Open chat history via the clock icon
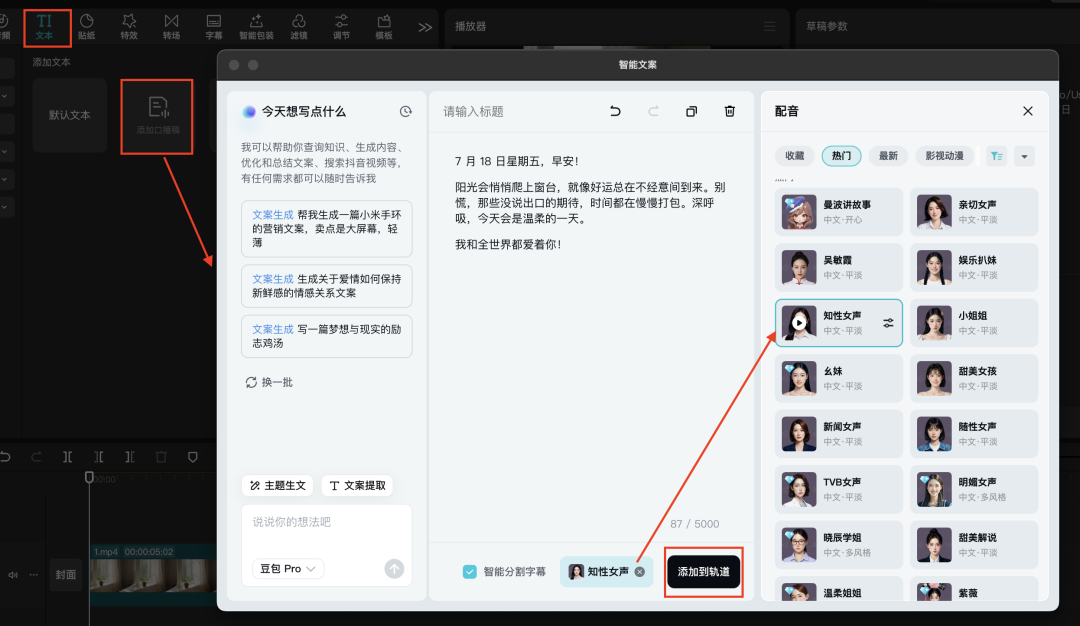Screen dimensions: 1080x626 click(405, 111)
